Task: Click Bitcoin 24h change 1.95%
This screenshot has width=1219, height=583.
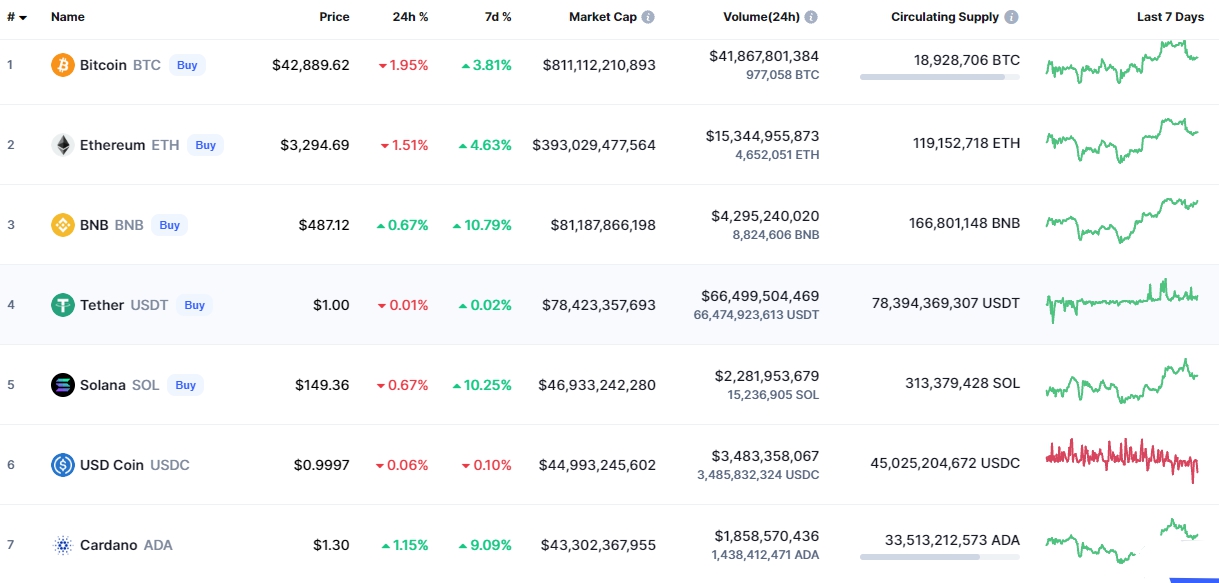Action: [403, 65]
